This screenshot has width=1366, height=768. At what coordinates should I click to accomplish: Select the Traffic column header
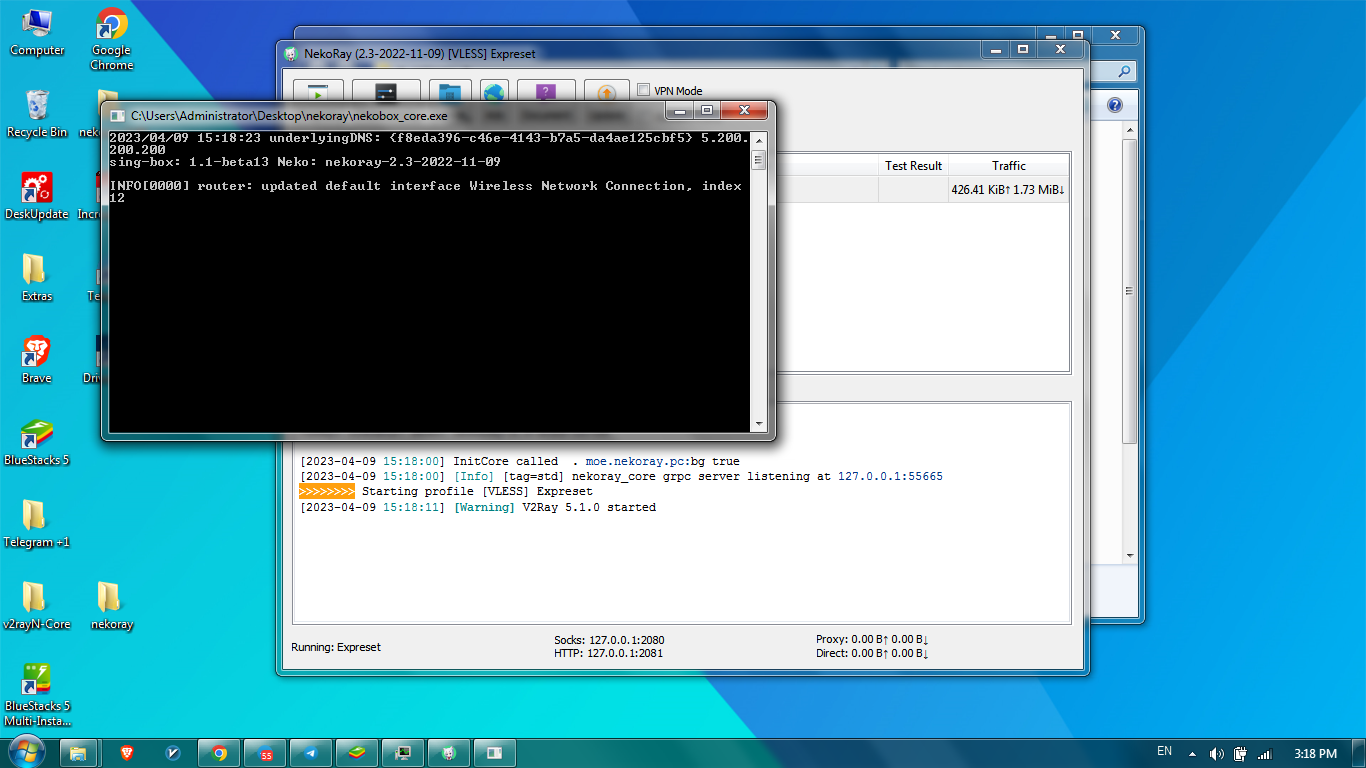[1009, 165]
